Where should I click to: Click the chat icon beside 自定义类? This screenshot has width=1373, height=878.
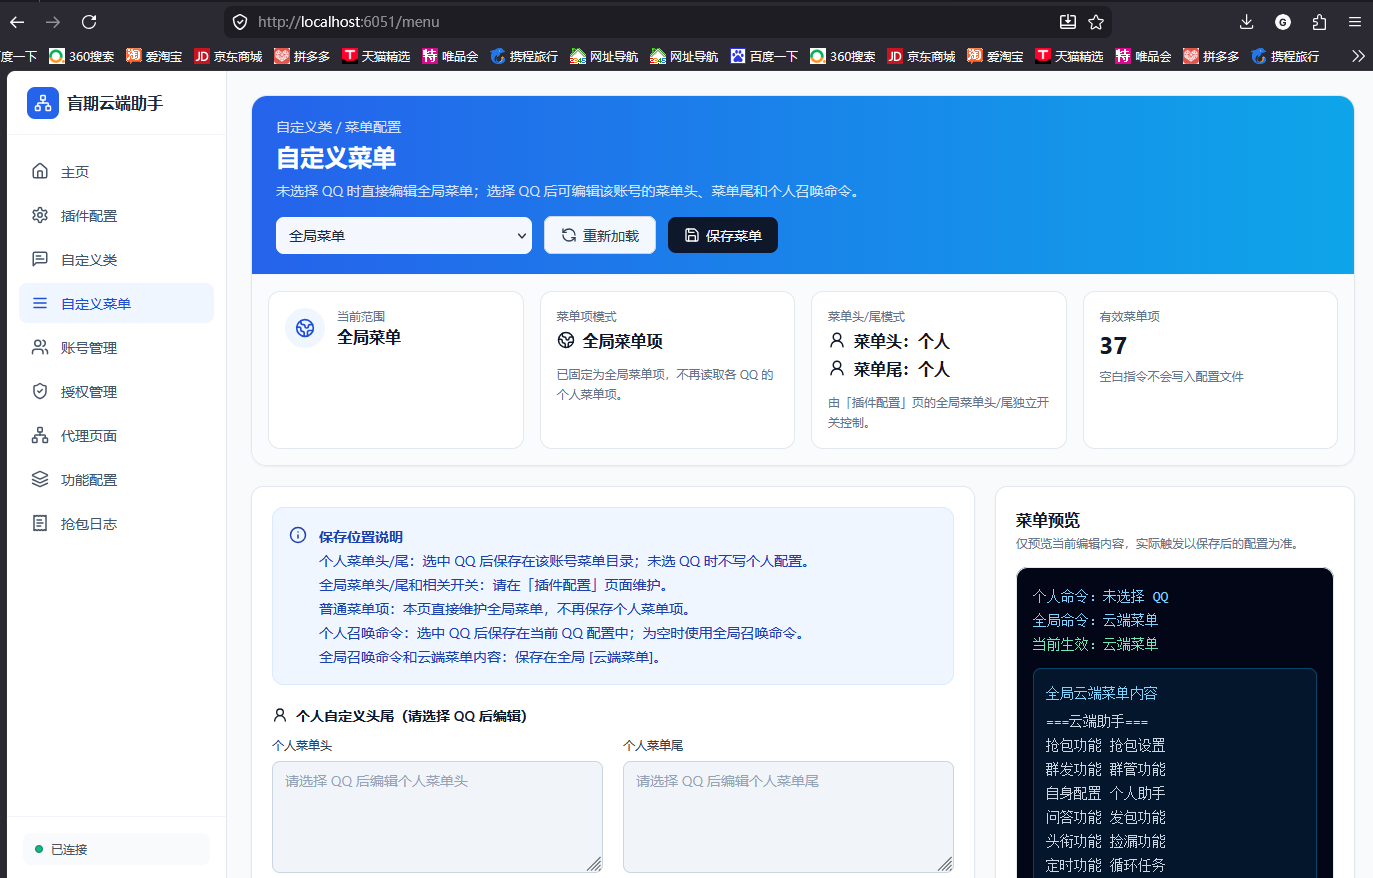click(40, 259)
